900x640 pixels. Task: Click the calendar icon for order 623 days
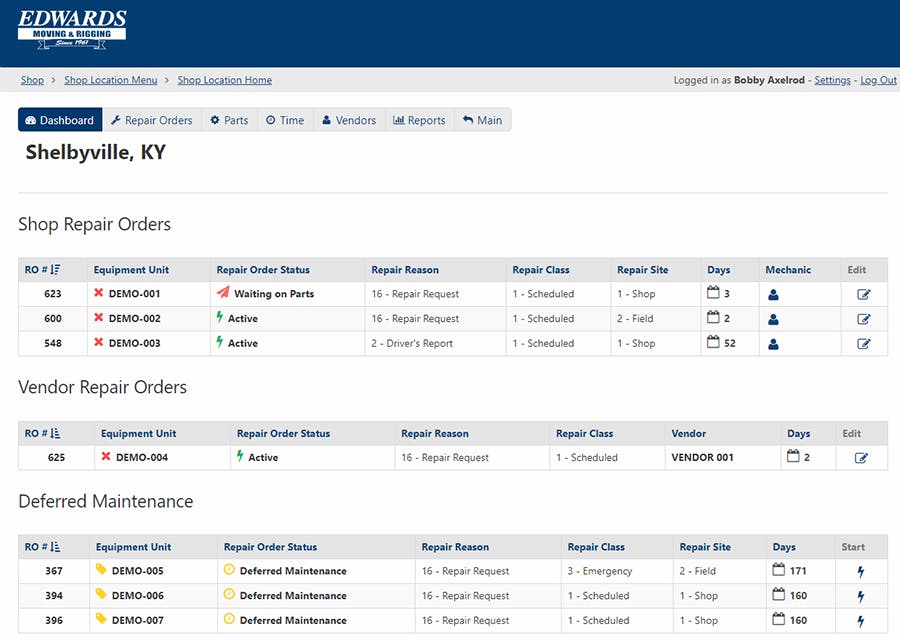[713, 292]
